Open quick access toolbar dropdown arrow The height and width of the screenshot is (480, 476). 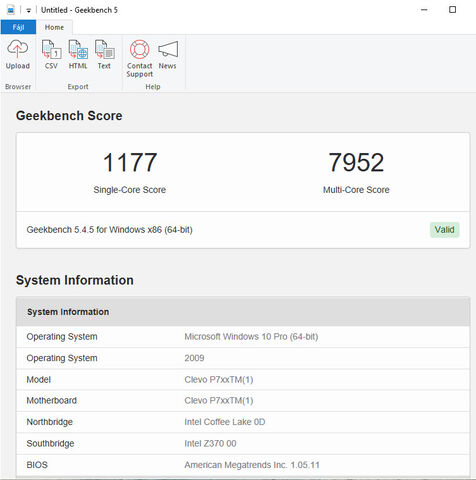tap(29, 11)
